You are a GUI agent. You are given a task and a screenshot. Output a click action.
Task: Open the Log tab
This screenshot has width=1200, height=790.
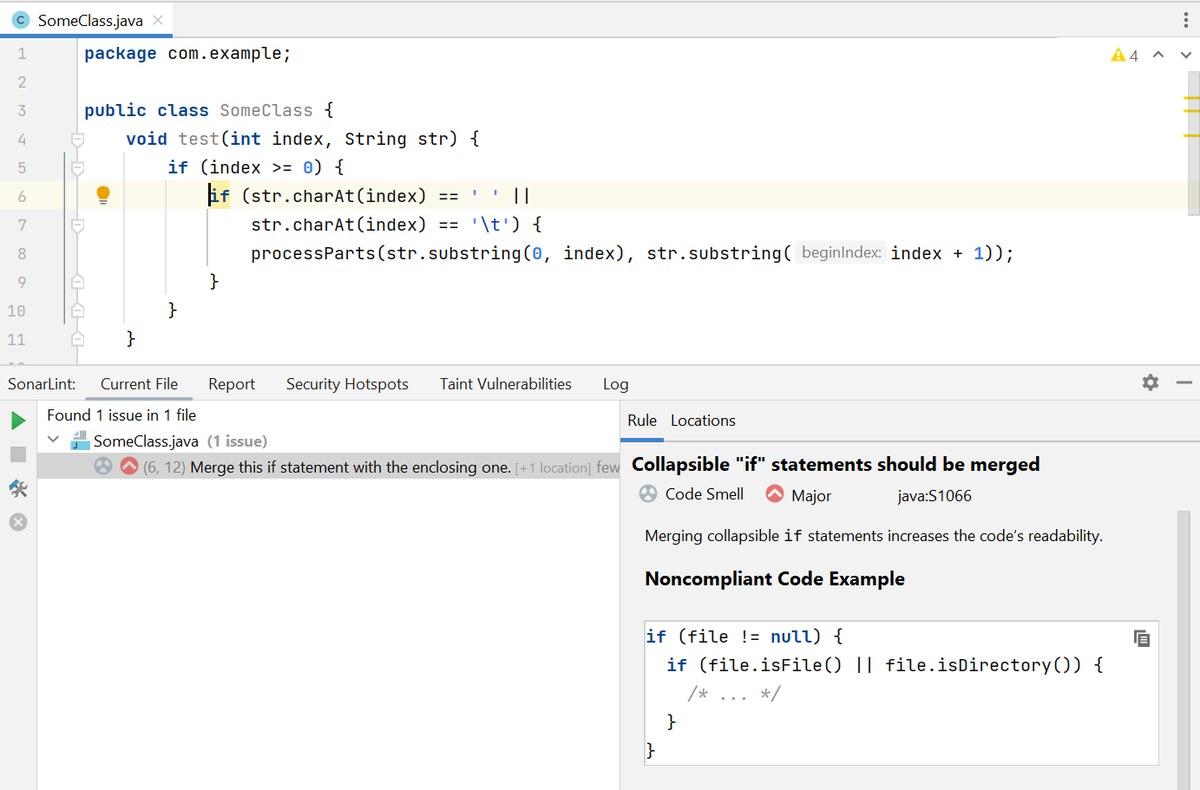point(616,384)
